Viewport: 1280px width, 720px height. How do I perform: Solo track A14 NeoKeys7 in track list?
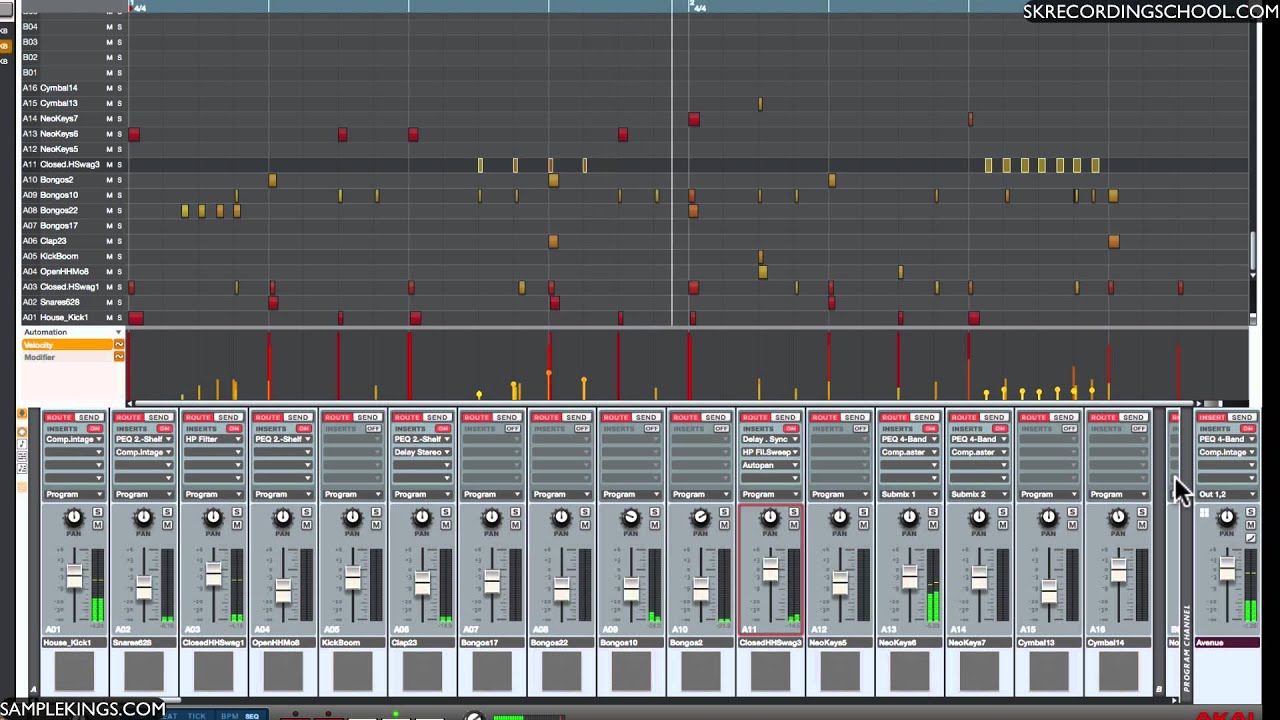[x=119, y=119]
